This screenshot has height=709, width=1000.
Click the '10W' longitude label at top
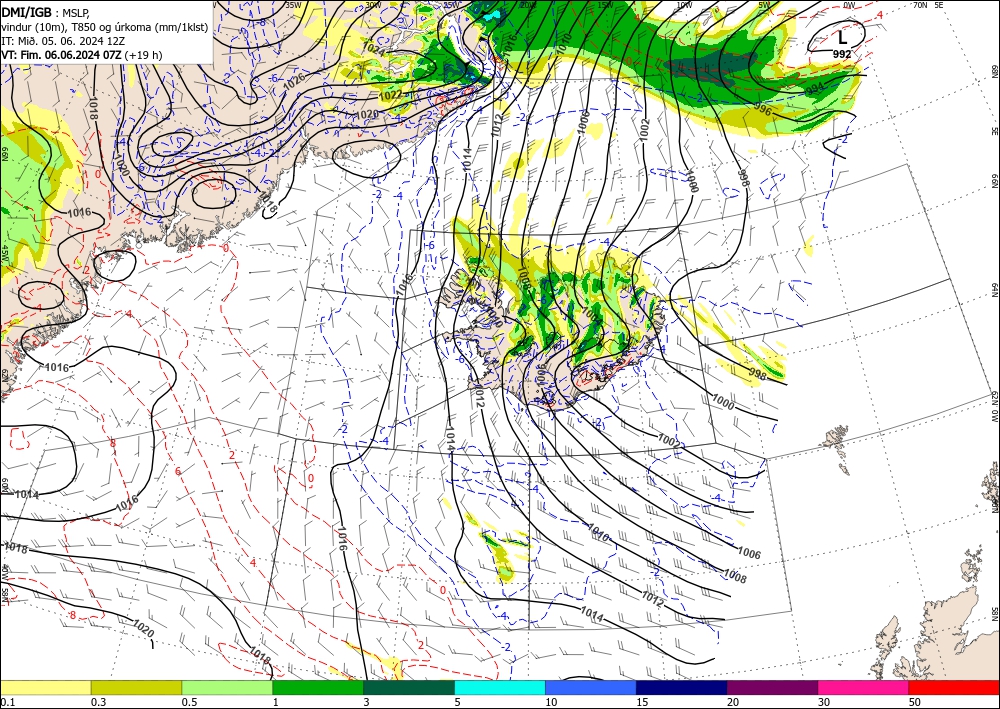pyautogui.click(x=684, y=5)
